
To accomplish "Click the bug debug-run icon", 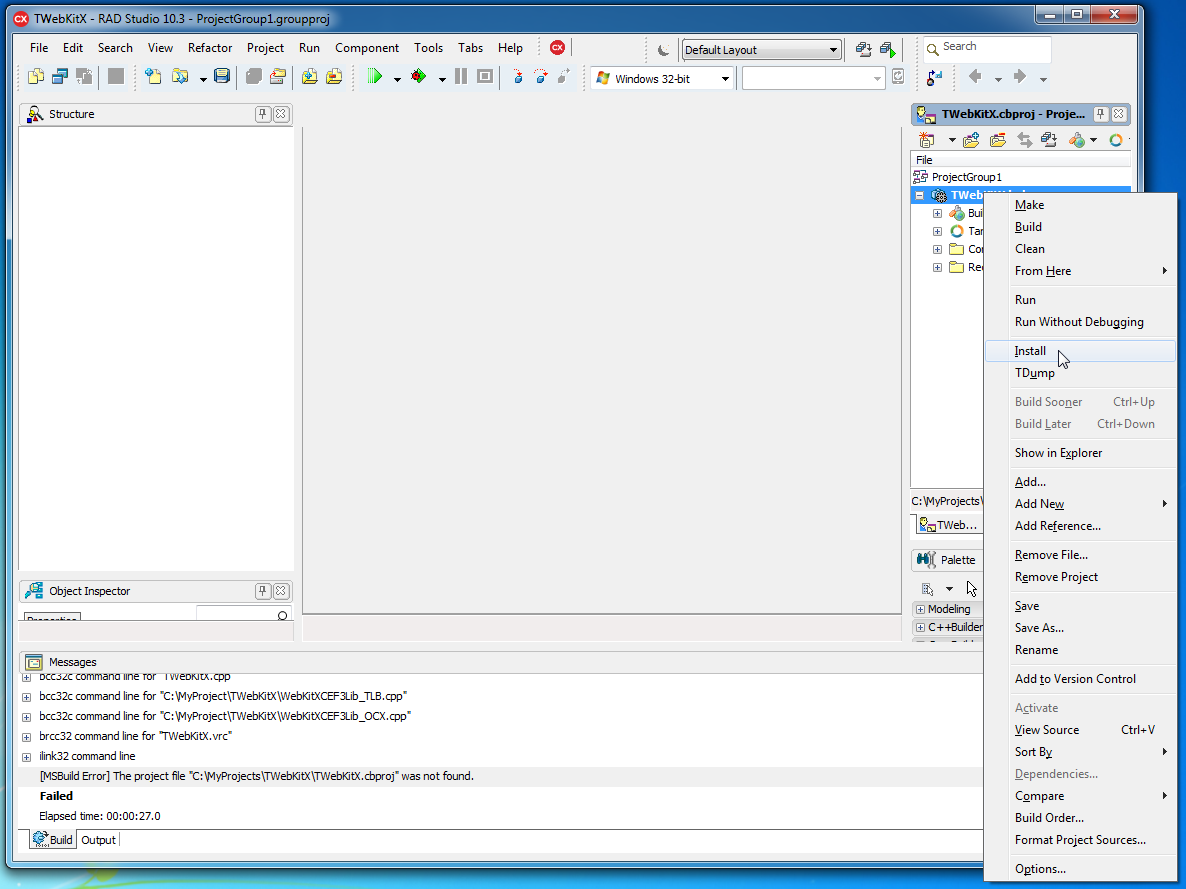I will (418, 76).
